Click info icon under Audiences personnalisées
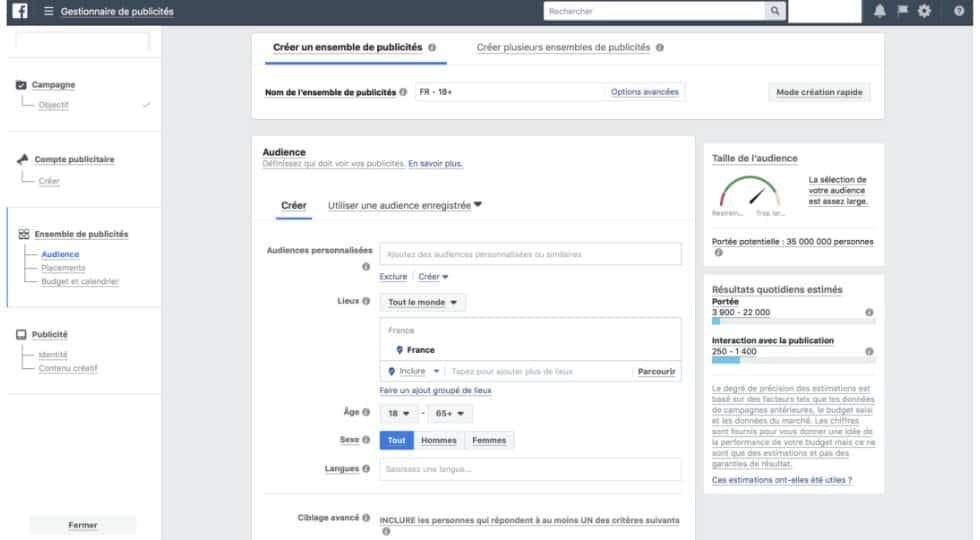This screenshot has height=540, width=980. pyautogui.click(x=366, y=267)
